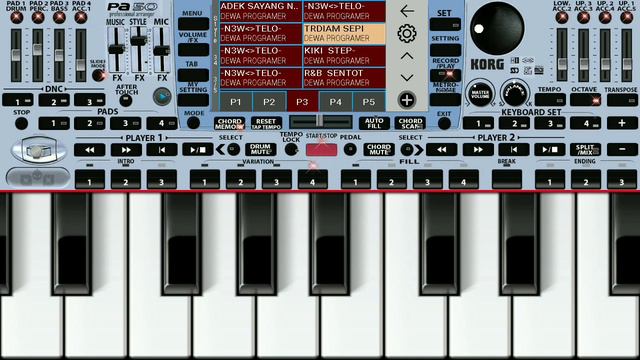Switch to page tab P2
The image size is (640, 360).
(269, 102)
